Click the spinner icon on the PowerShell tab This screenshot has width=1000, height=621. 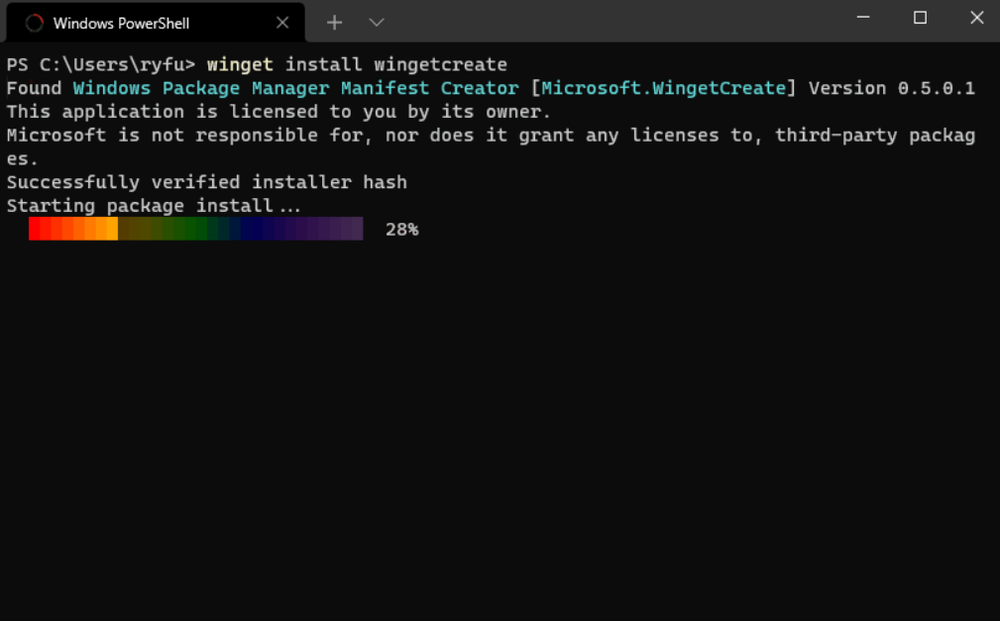[34, 23]
